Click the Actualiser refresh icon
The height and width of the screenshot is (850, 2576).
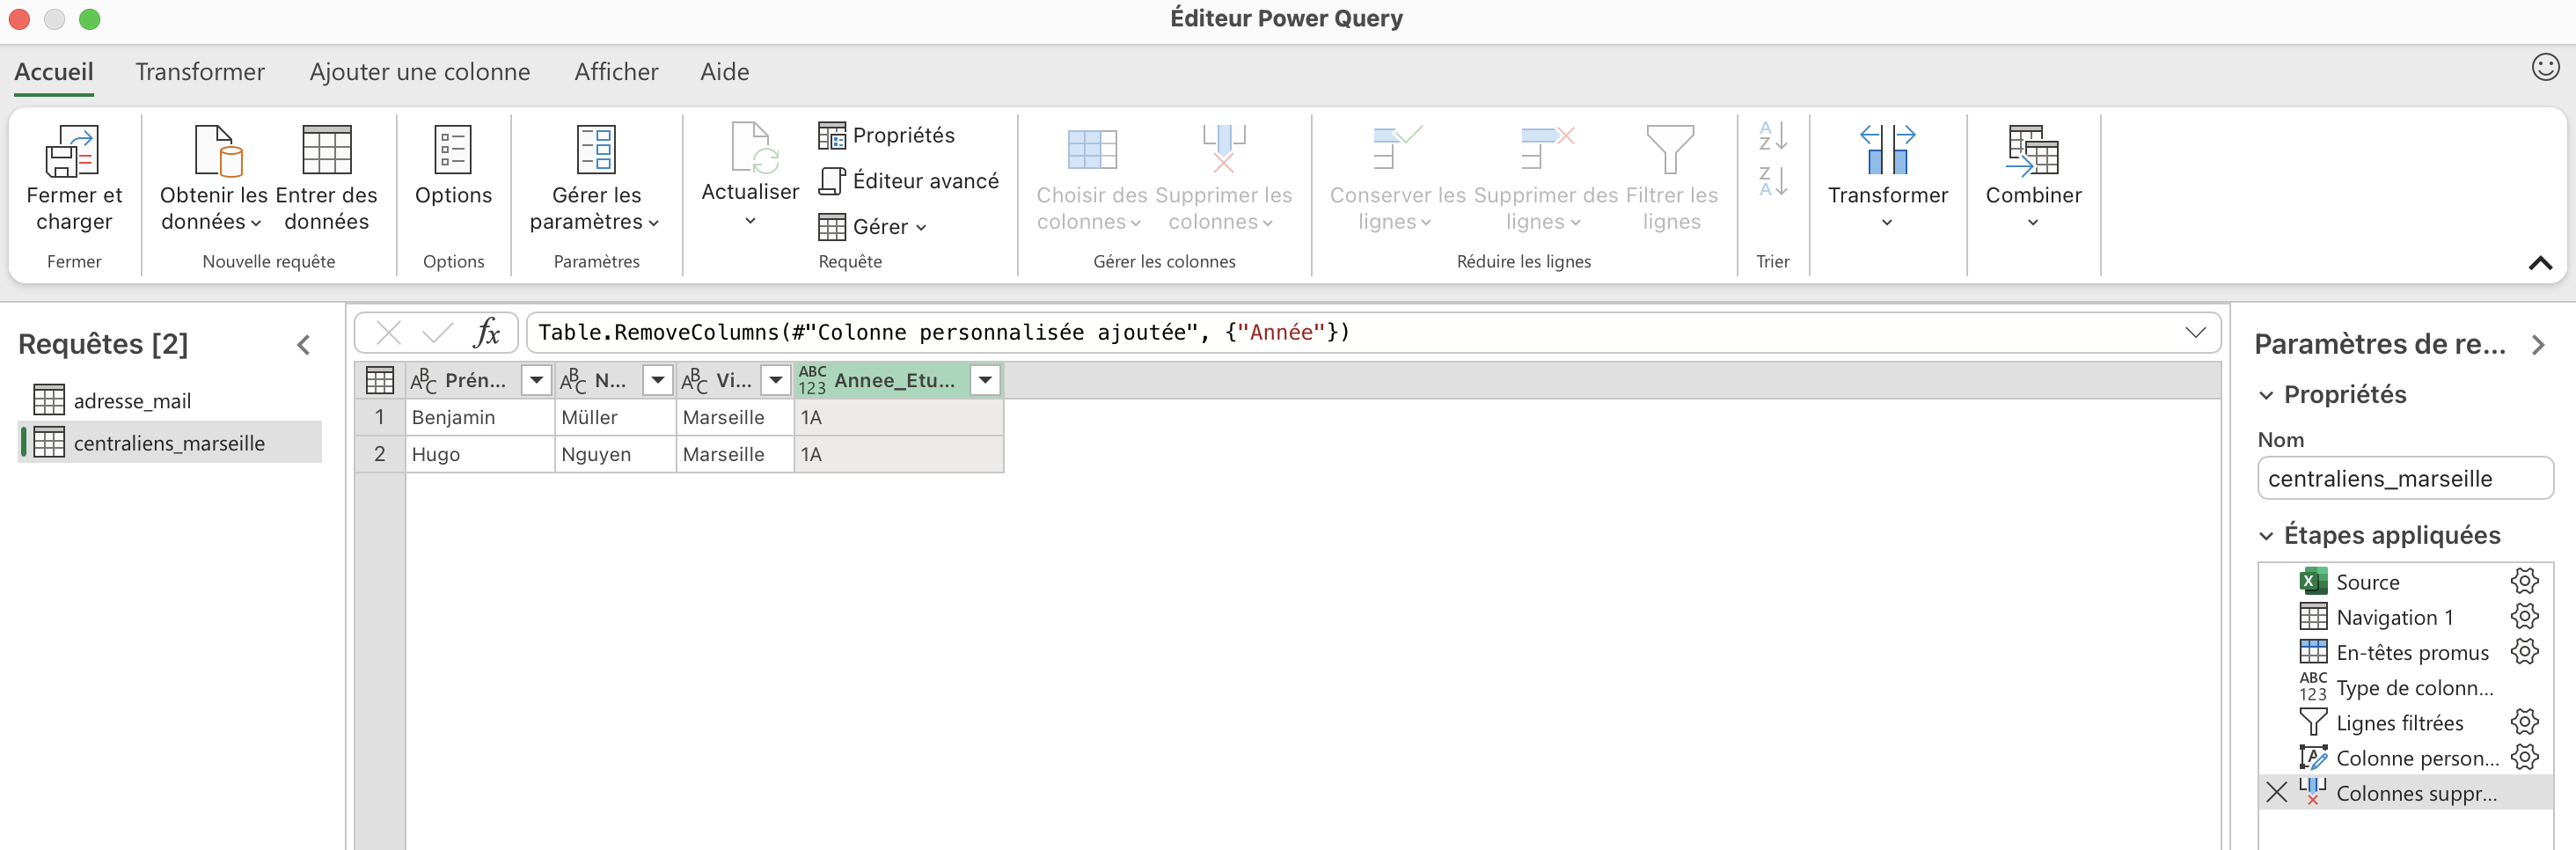point(753,148)
